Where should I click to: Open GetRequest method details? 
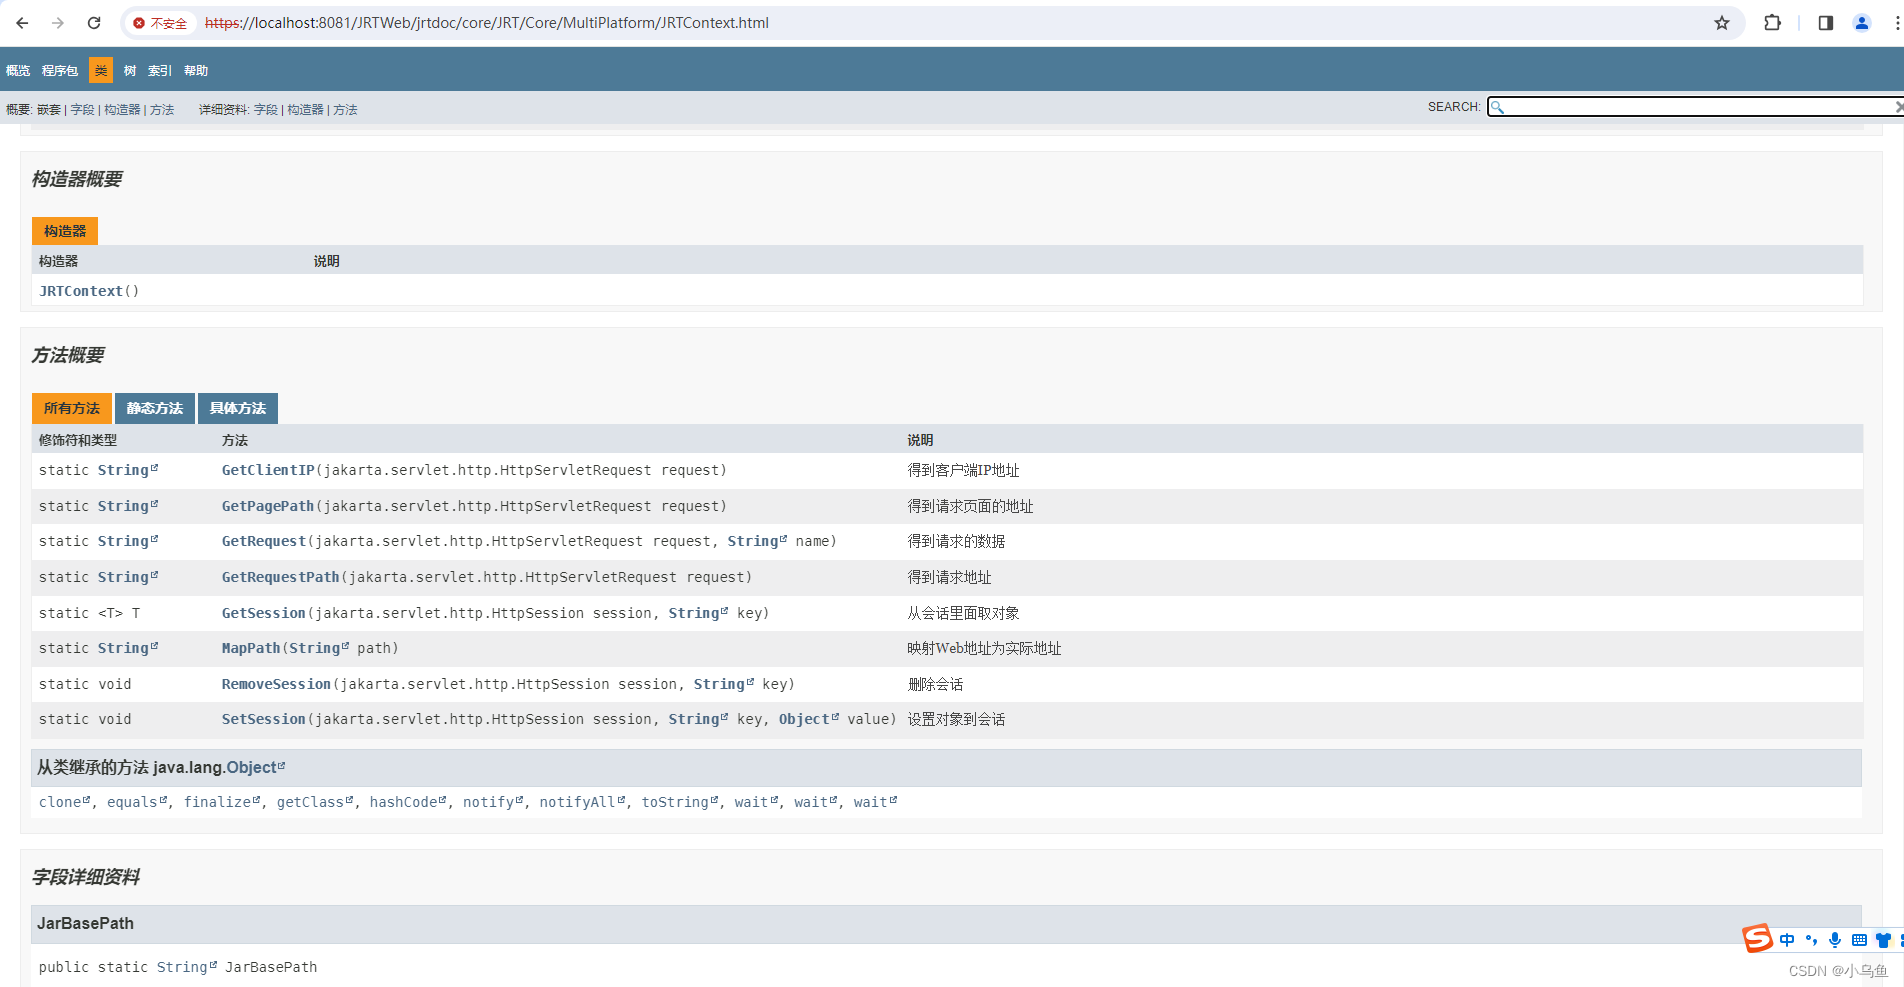pyautogui.click(x=264, y=541)
